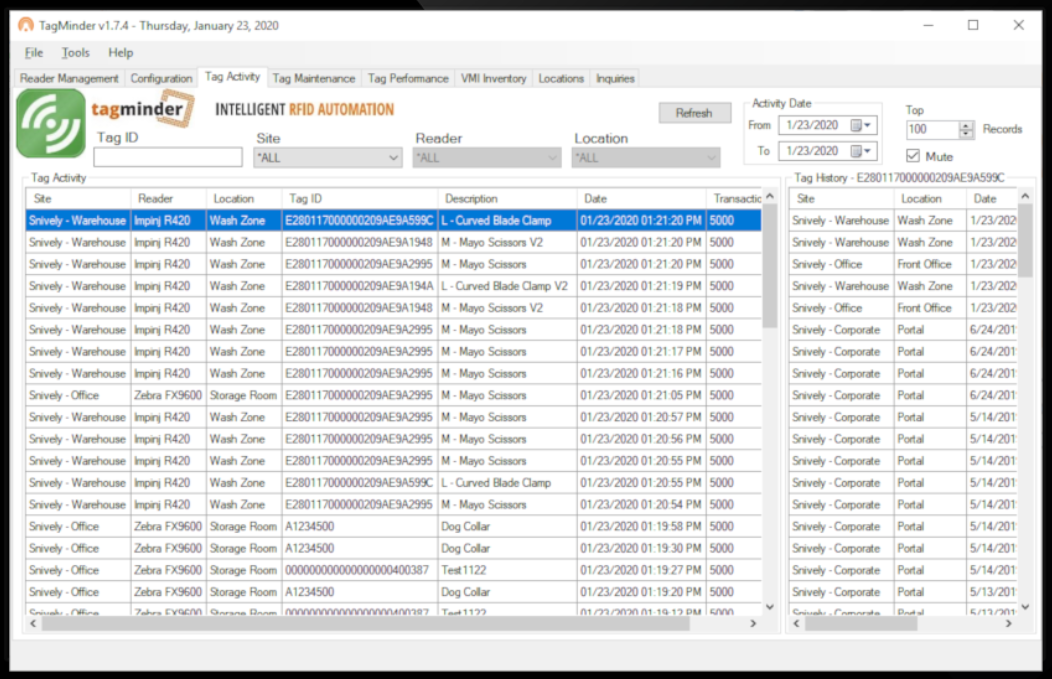Switch to the Tag Maintenance tab
1052x679 pixels.
314,79
